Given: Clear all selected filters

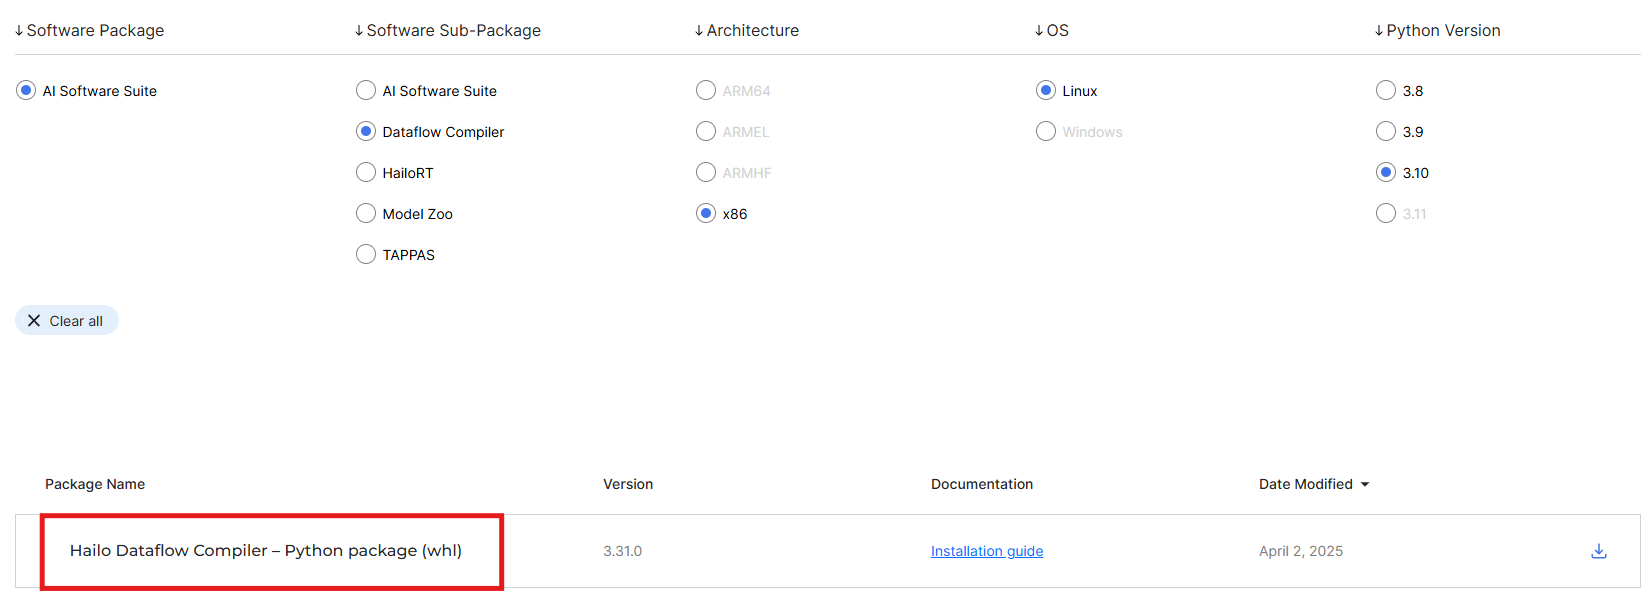Looking at the screenshot, I should click(x=67, y=321).
